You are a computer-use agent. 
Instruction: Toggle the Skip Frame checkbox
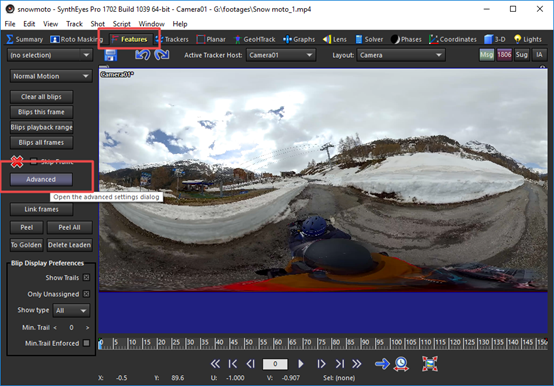coord(34,162)
